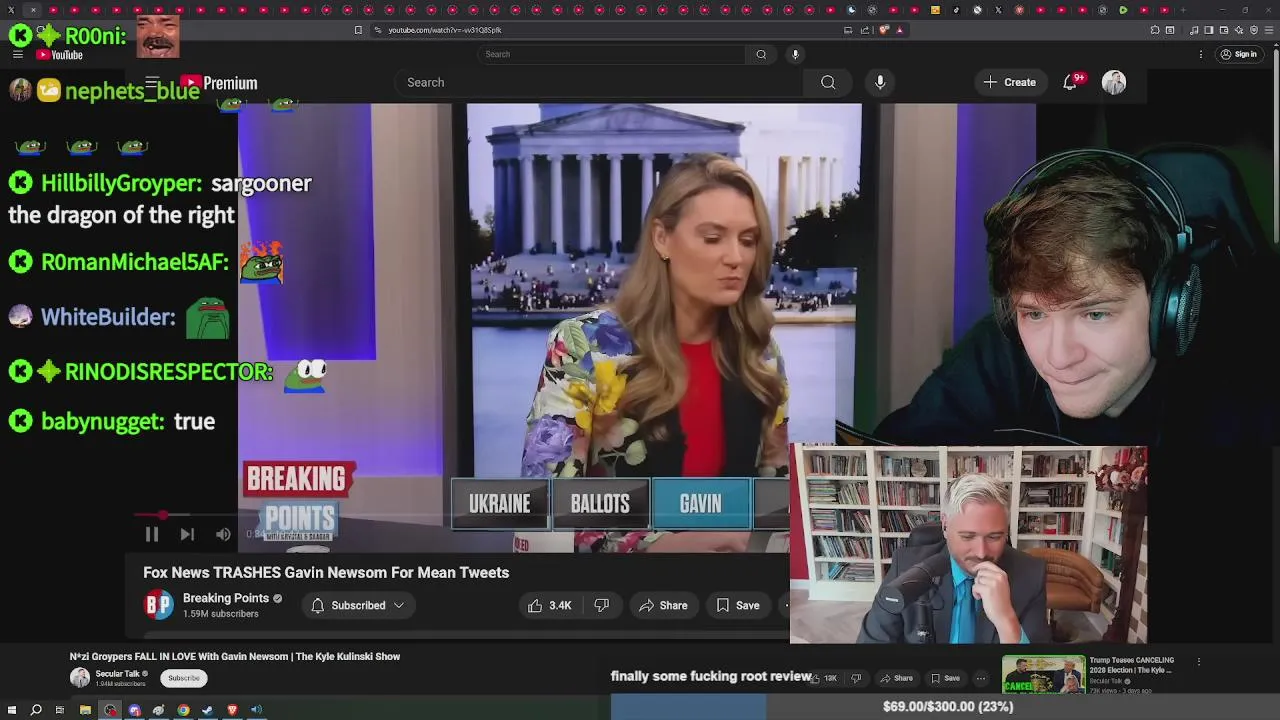
Task: Select the GAVIN segment tab in video
Action: coord(700,504)
